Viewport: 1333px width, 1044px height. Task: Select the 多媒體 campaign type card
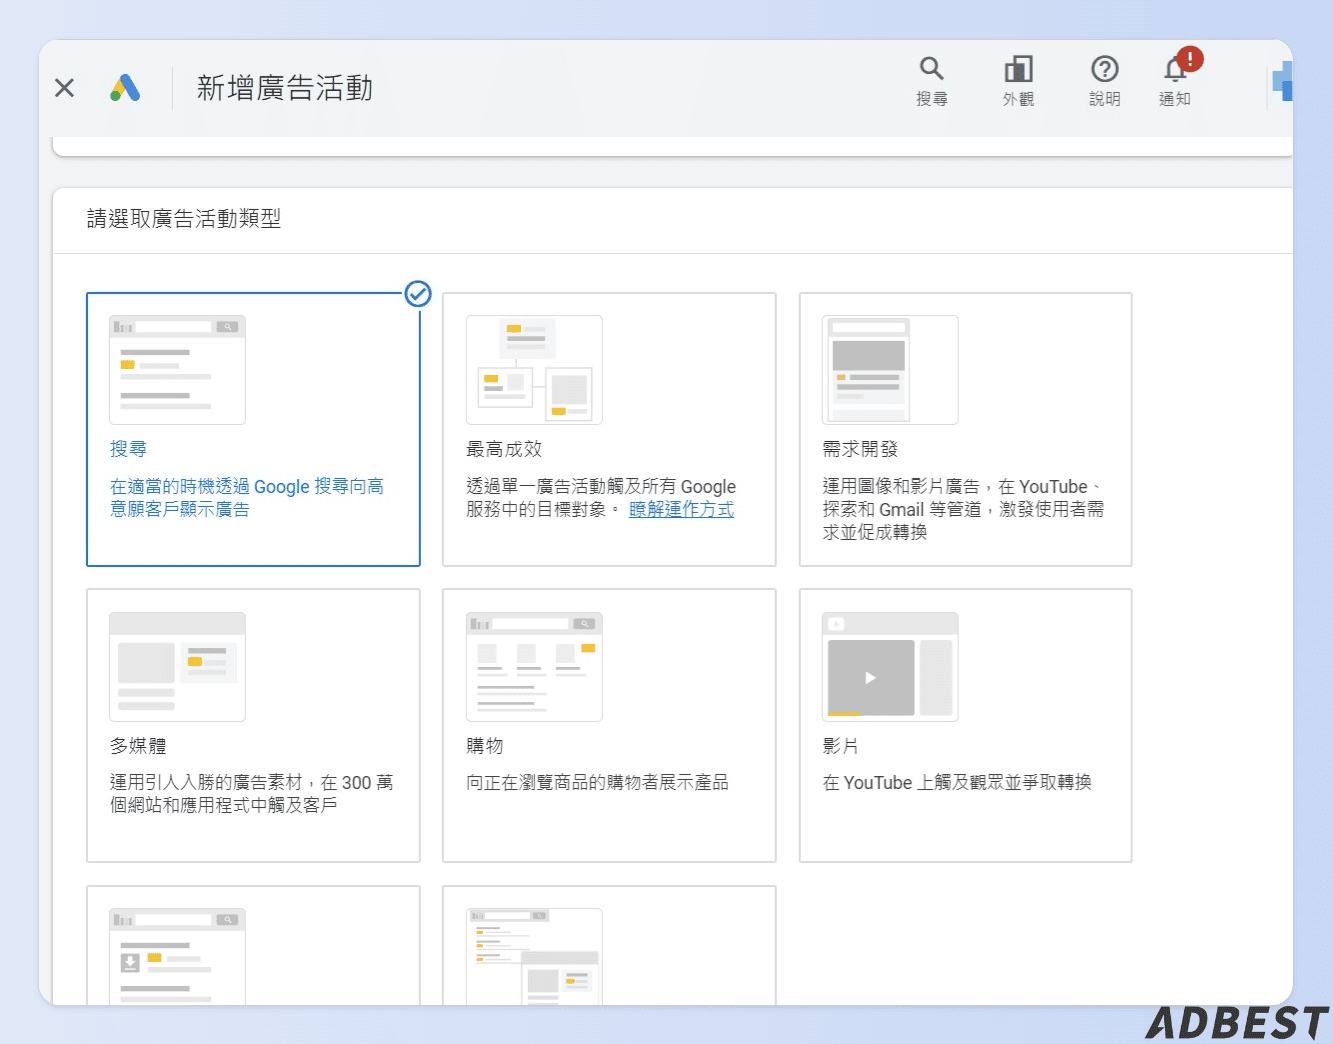point(253,725)
